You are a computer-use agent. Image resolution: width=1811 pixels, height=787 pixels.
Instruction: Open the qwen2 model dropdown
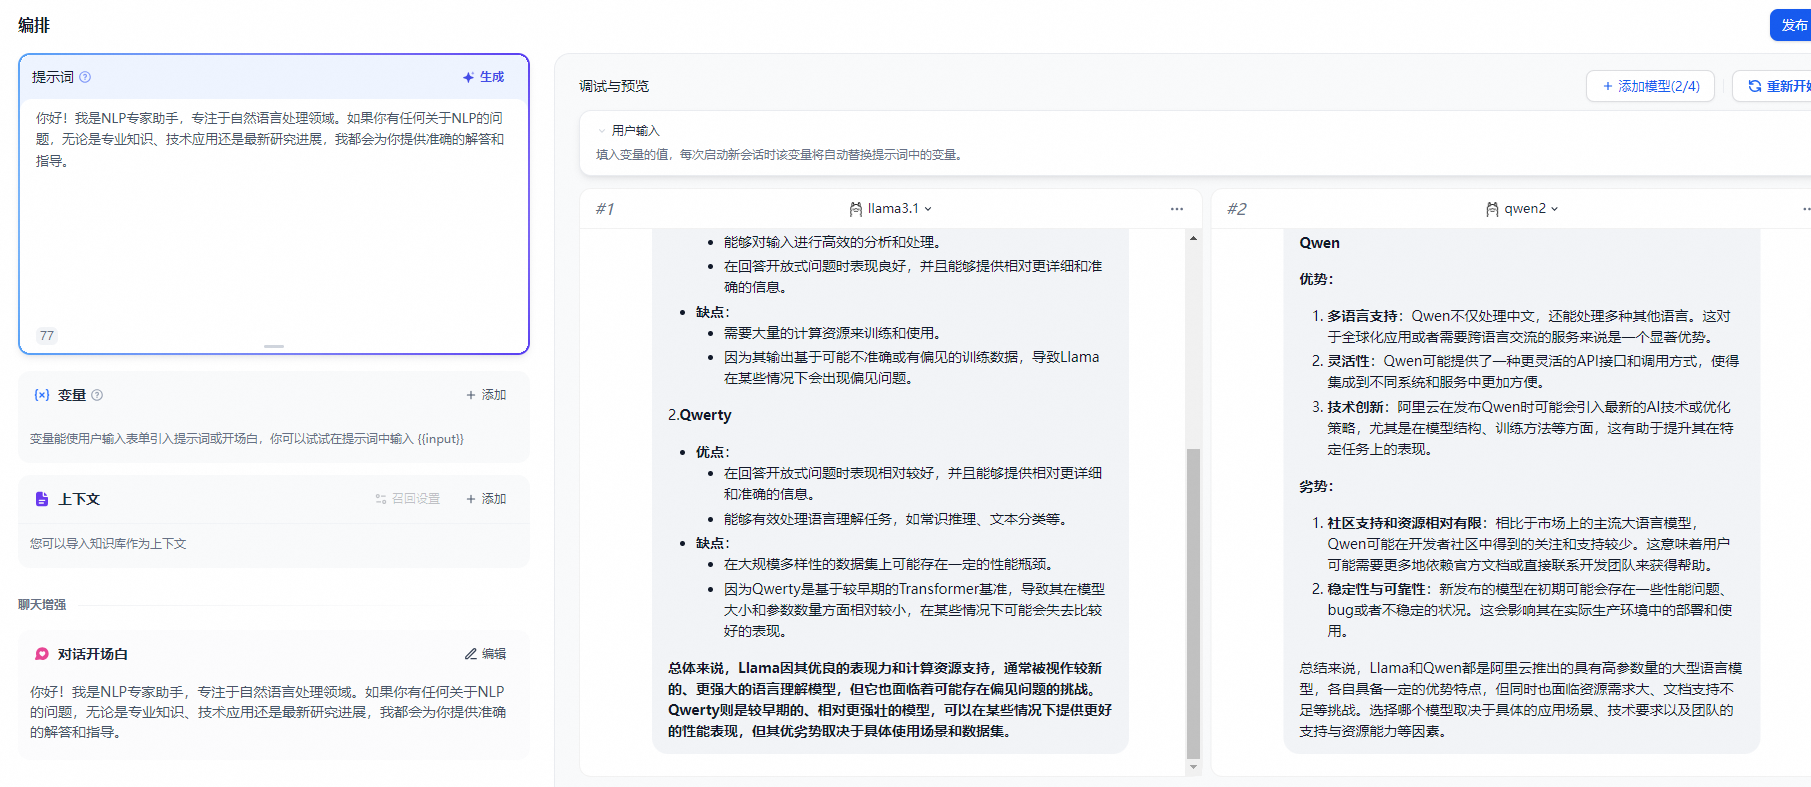coord(1522,209)
